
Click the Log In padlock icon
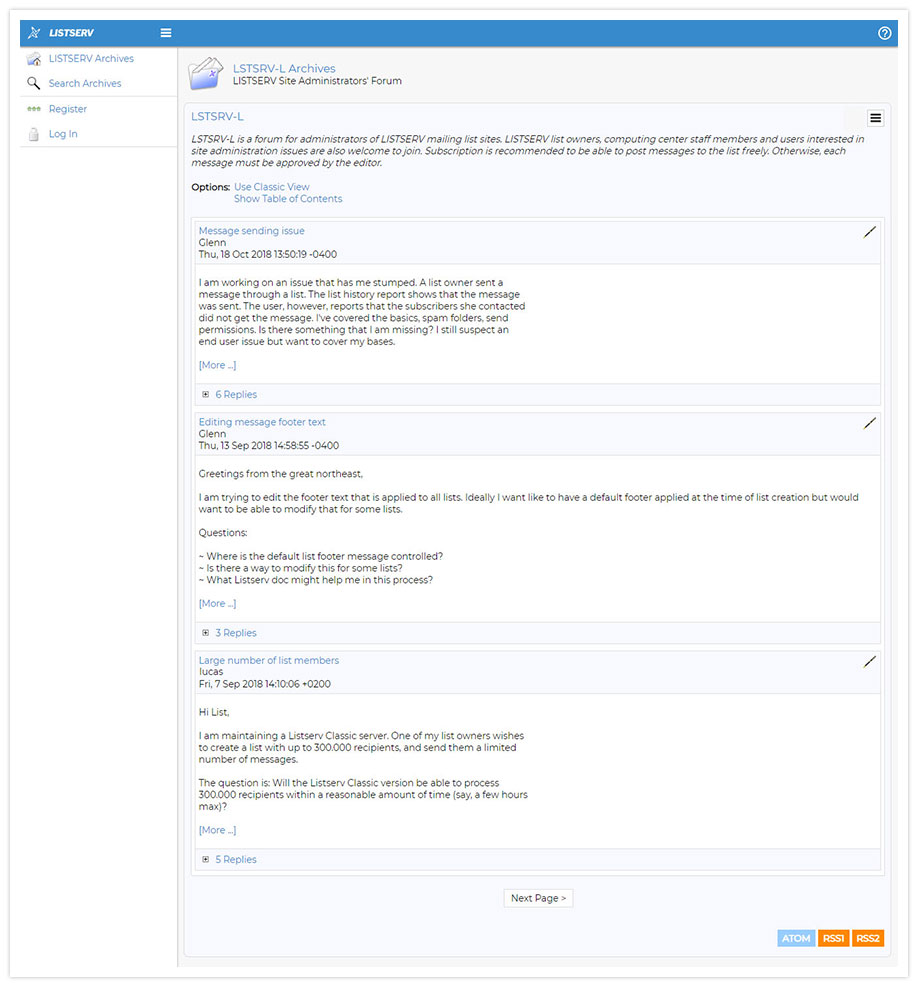34,134
